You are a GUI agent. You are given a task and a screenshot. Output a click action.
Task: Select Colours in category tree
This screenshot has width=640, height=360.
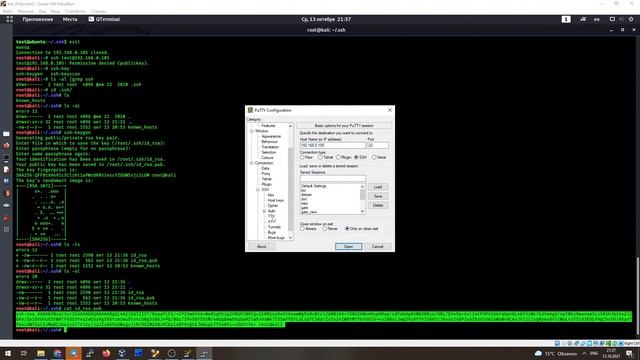pyautogui.click(x=267, y=158)
